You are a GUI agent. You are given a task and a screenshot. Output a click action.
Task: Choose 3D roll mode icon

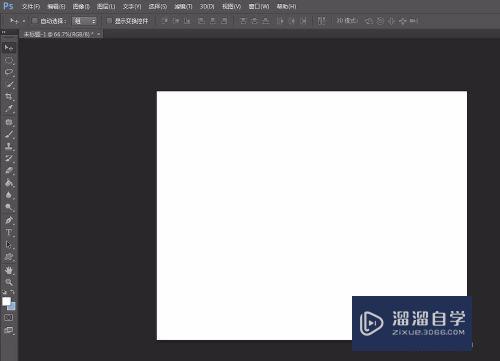[x=380, y=21]
